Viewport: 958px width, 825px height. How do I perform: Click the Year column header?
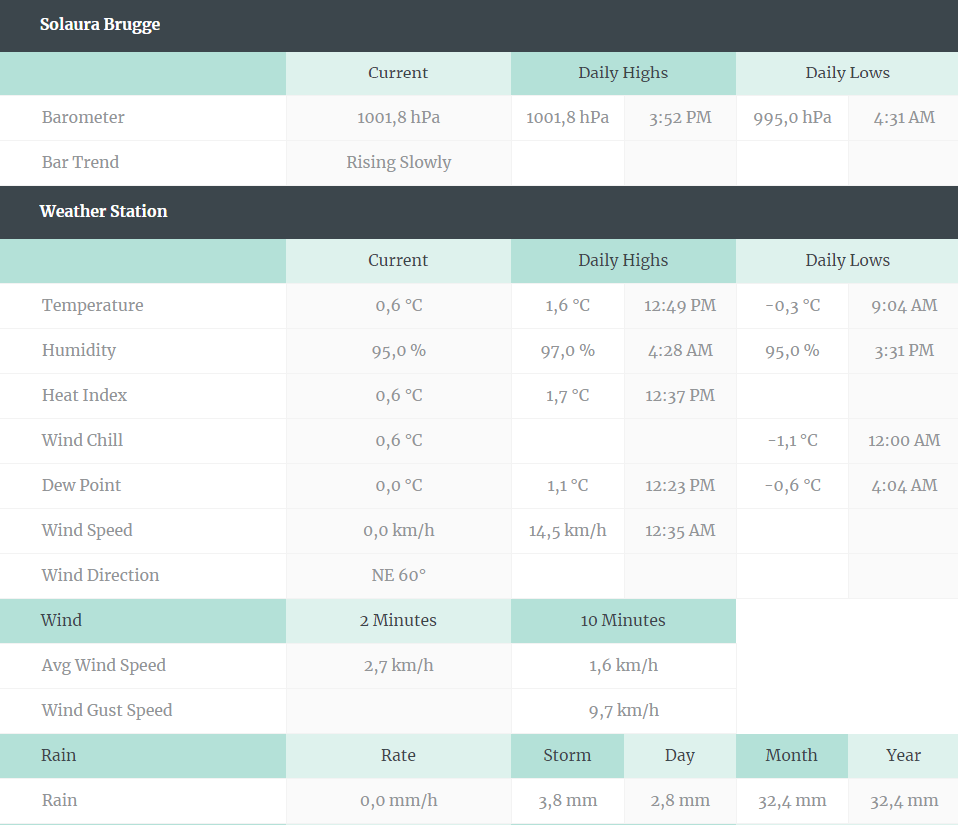[904, 756]
